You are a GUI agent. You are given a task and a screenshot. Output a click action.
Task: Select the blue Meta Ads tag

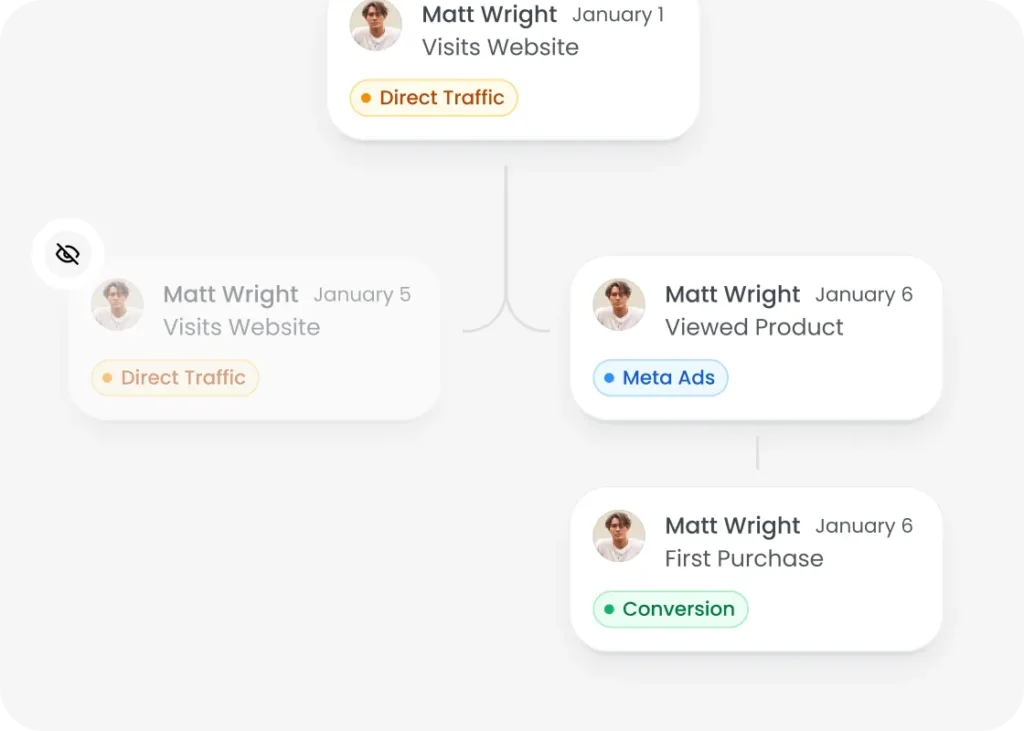tap(660, 378)
